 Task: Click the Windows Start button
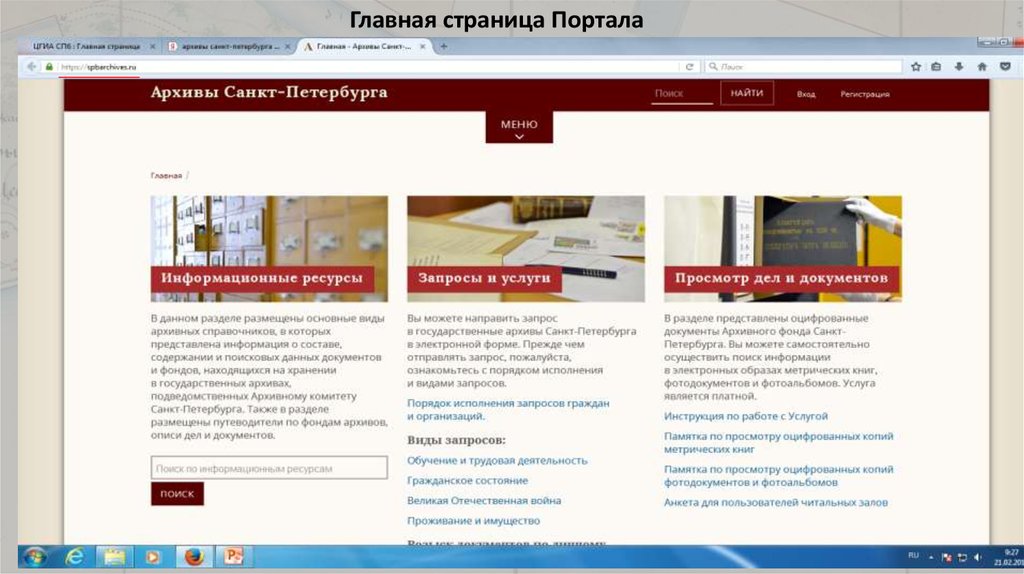[33, 556]
